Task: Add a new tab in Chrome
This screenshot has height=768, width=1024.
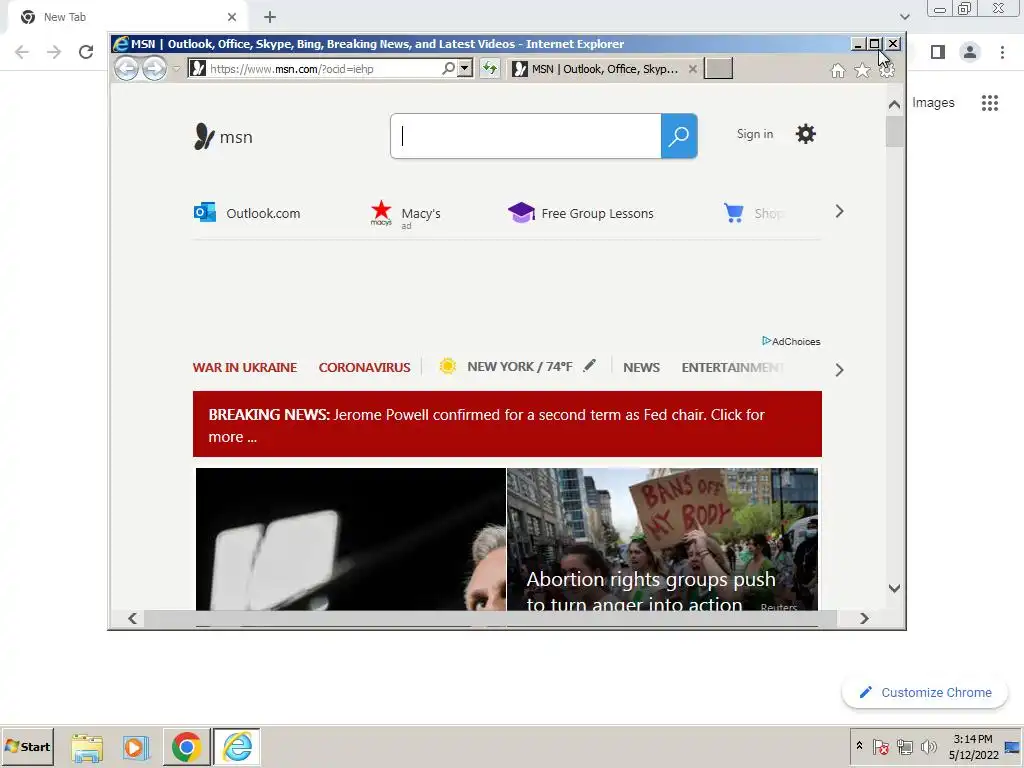Action: coord(270,17)
